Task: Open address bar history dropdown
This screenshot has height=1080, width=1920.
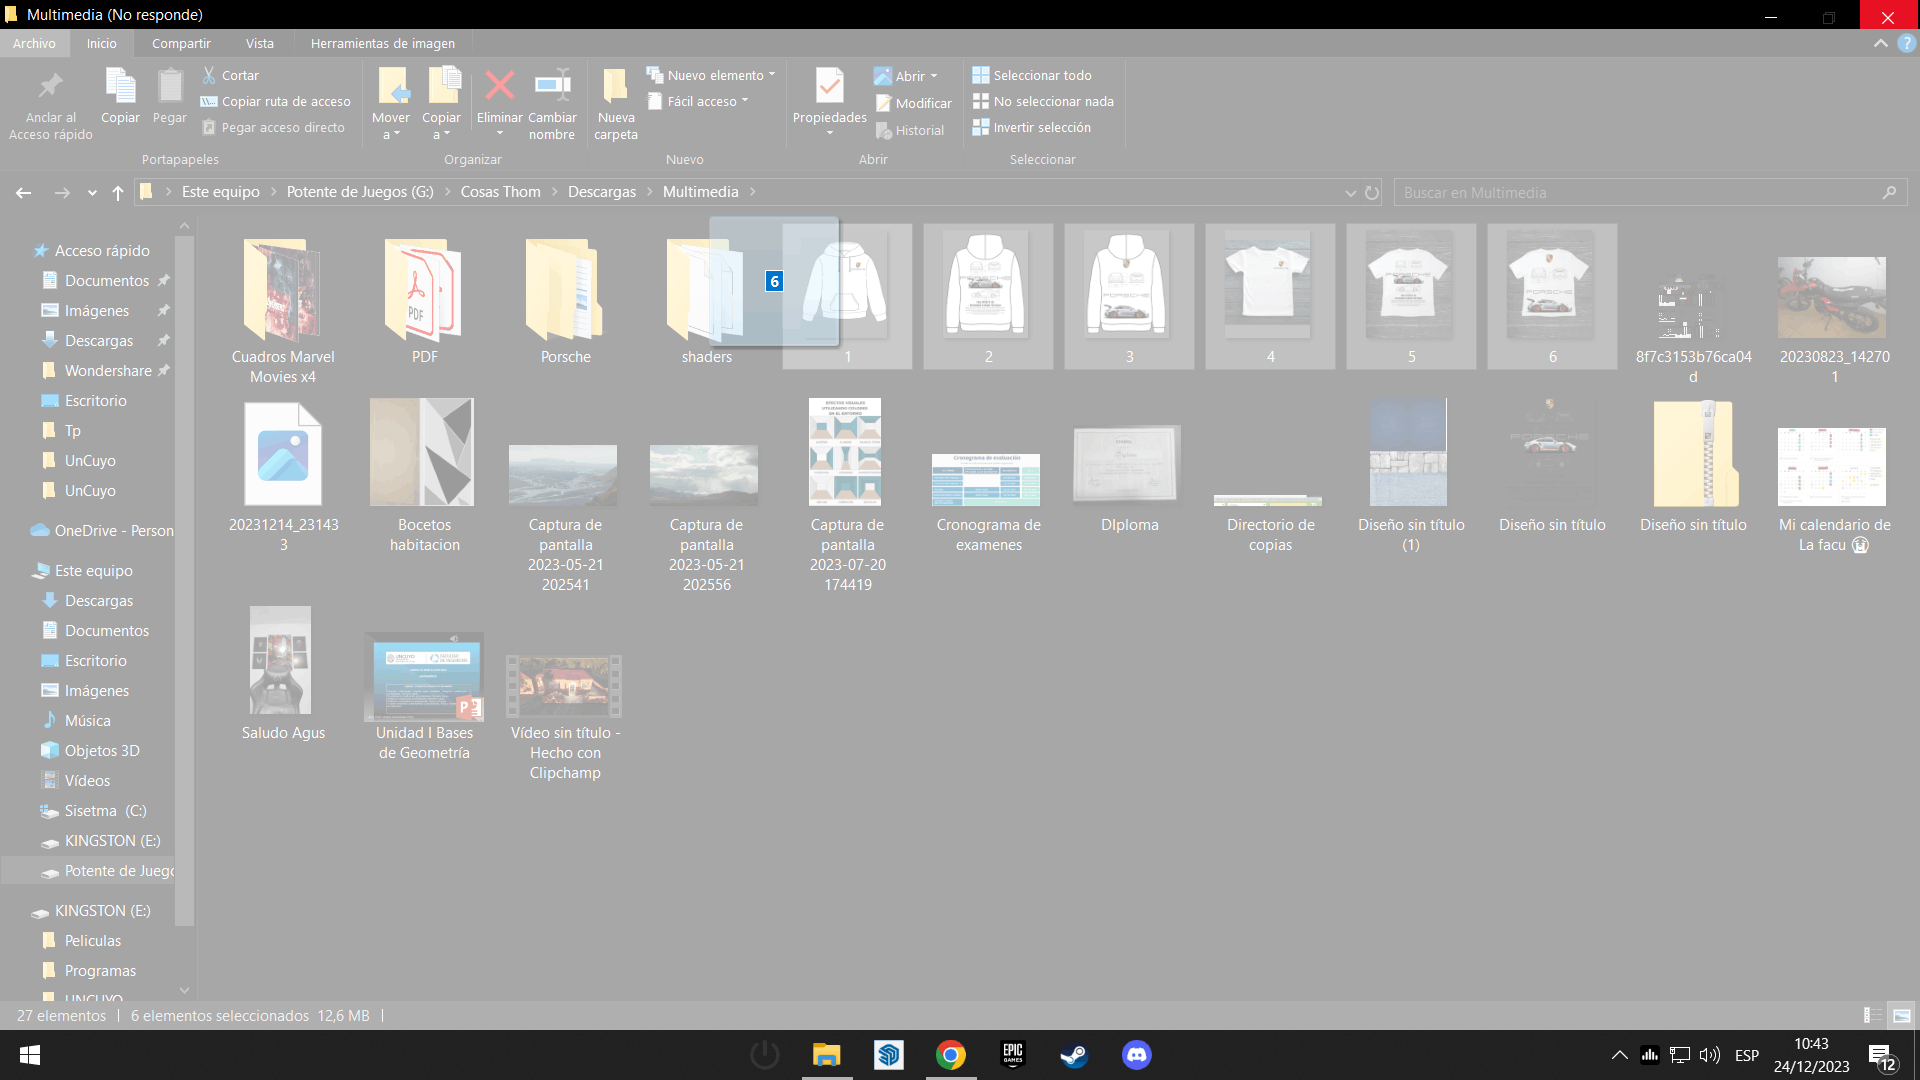Action: pyautogui.click(x=1350, y=192)
